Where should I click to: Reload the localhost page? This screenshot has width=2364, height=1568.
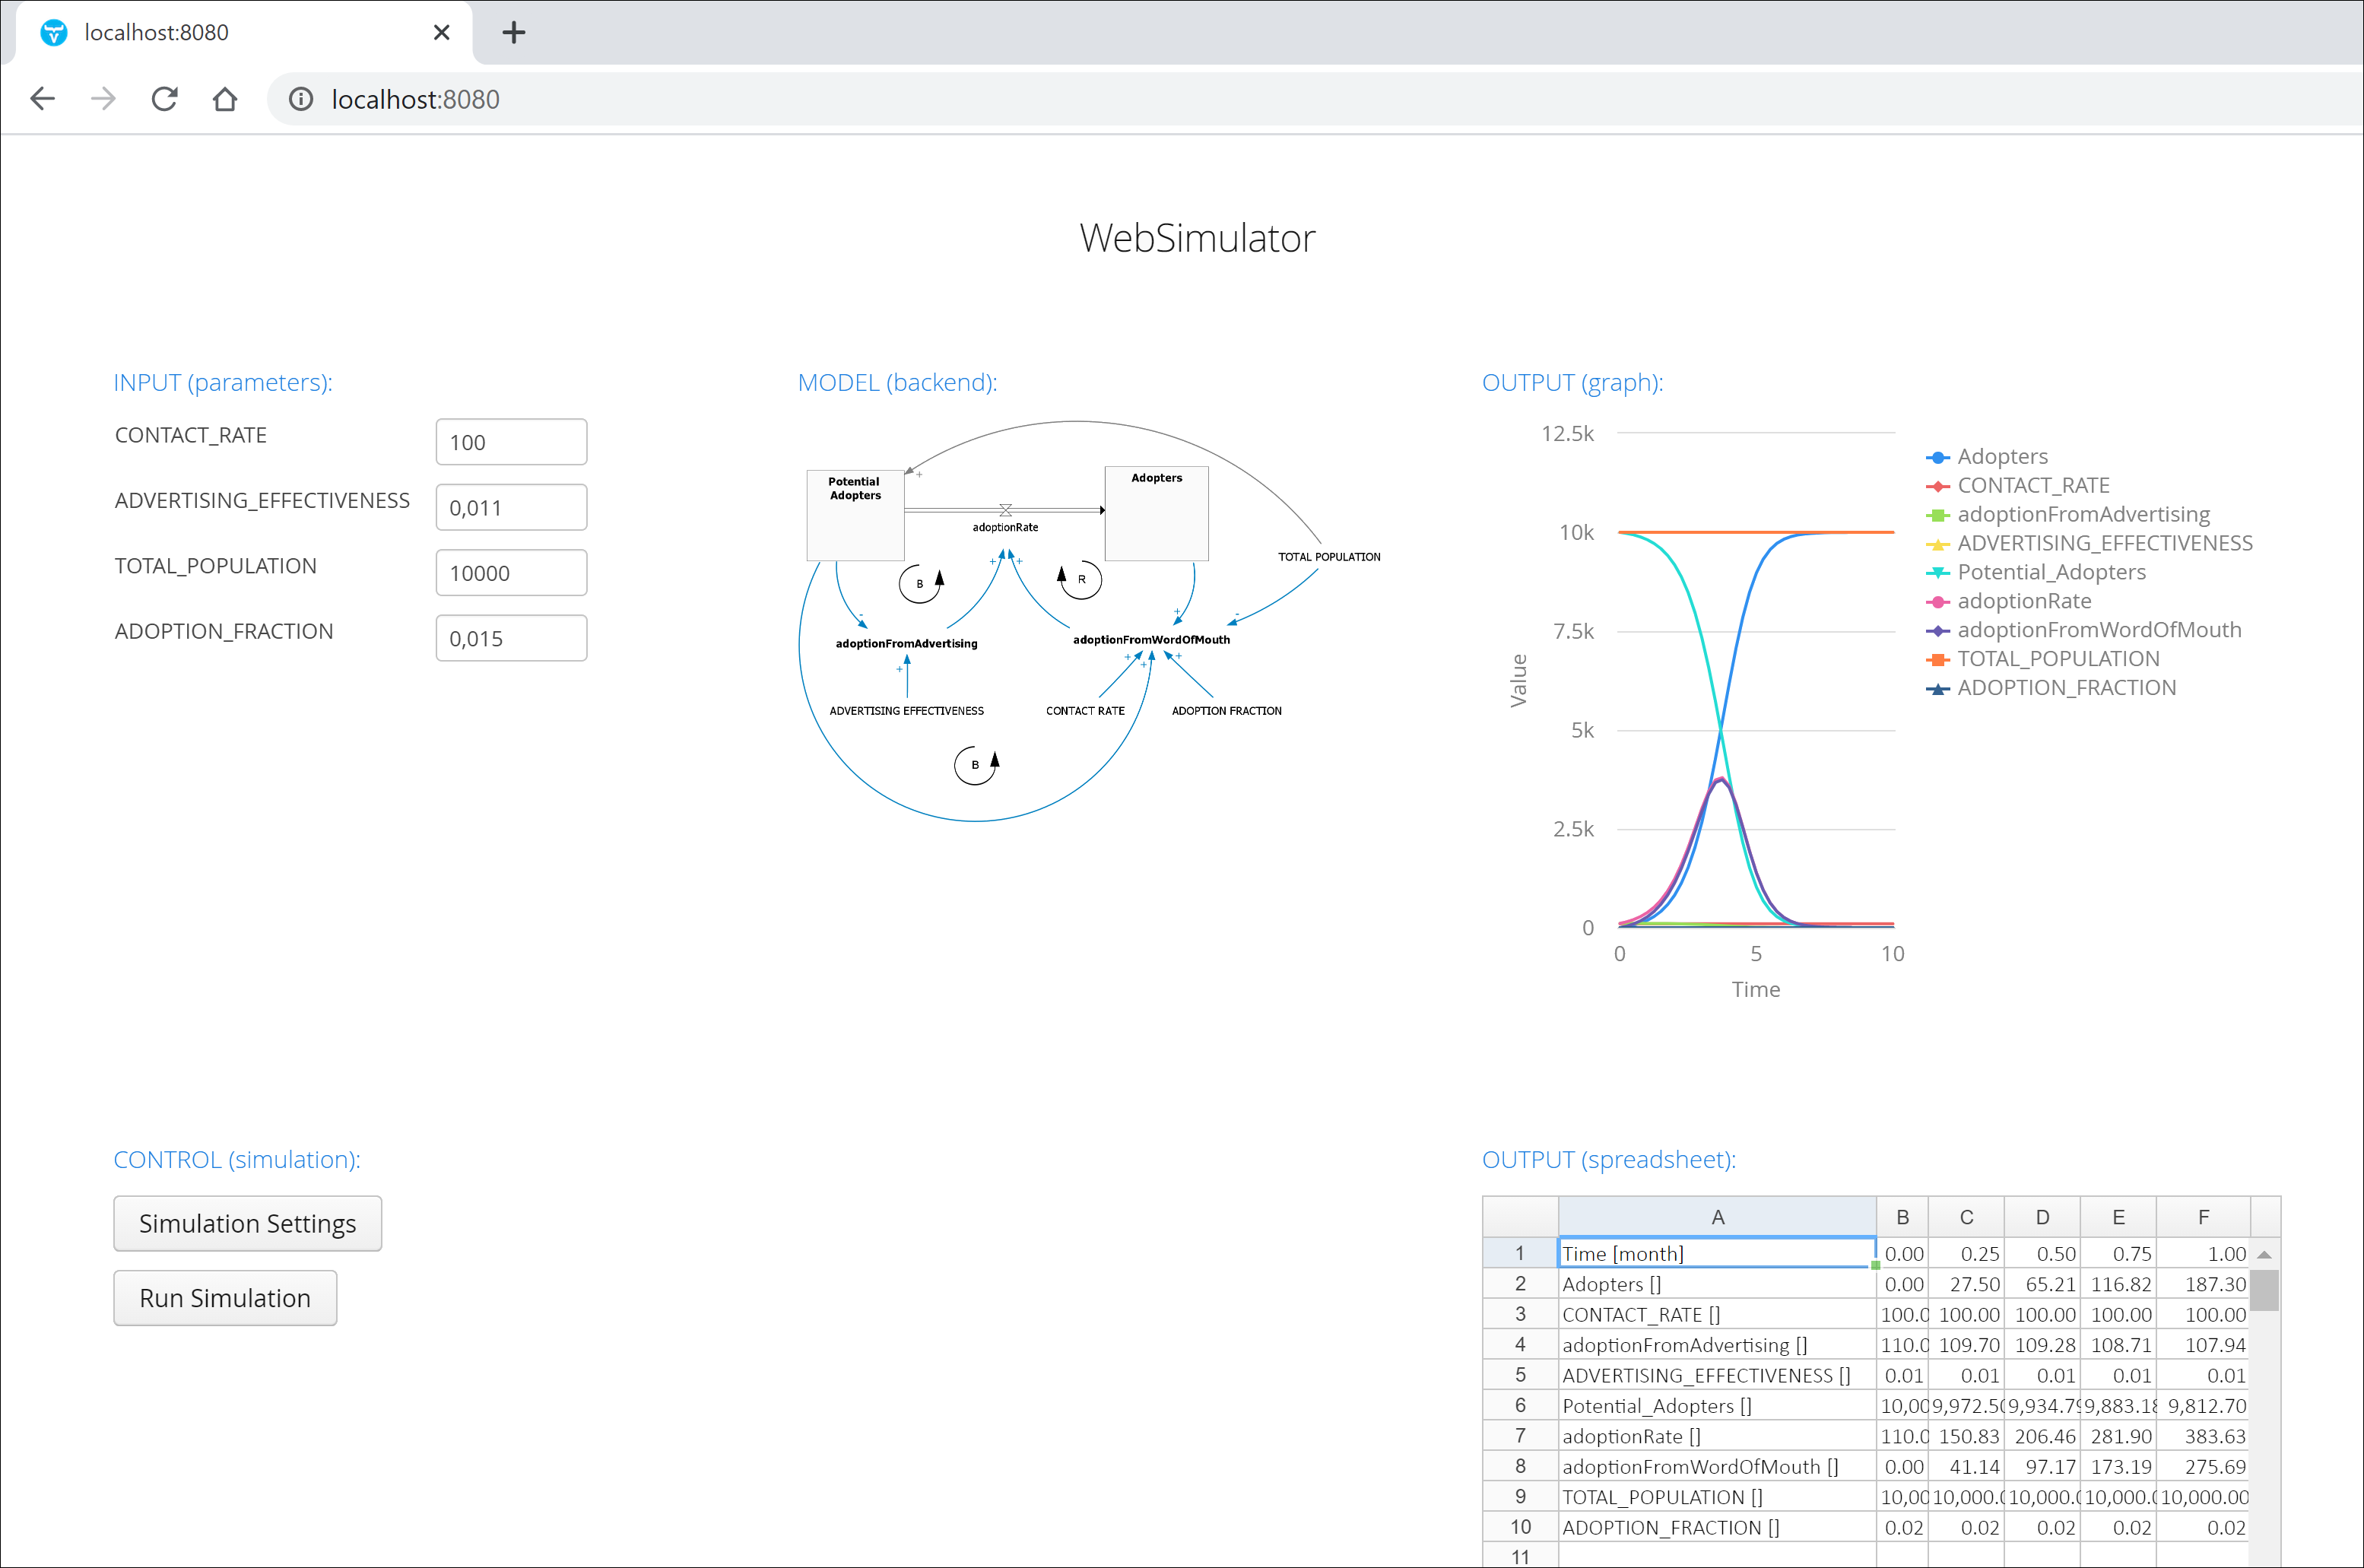click(164, 99)
